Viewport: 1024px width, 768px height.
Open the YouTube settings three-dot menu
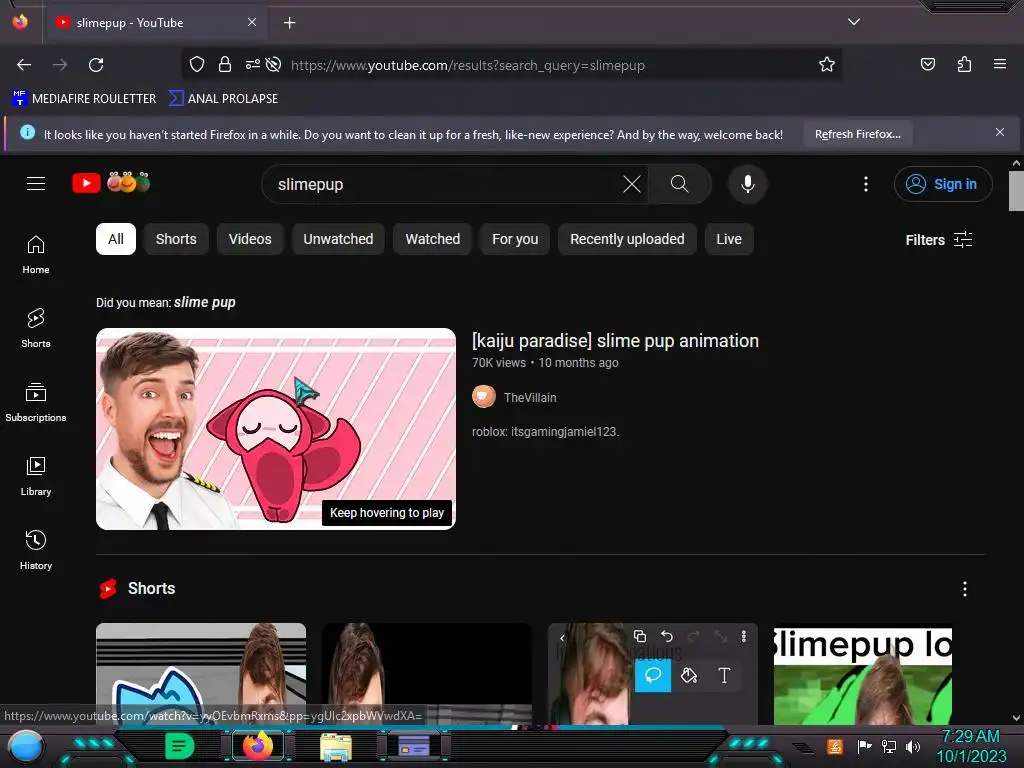(866, 184)
